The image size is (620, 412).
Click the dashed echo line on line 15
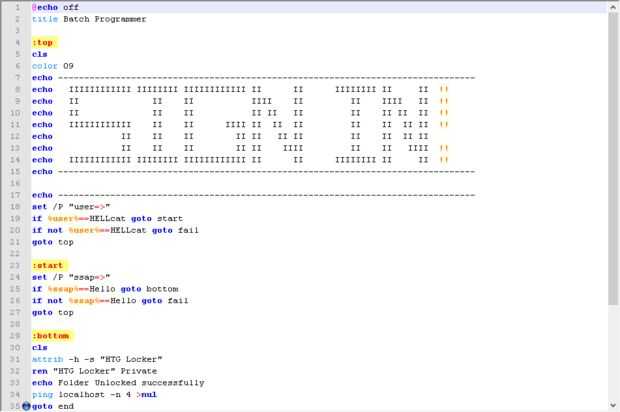(253, 172)
